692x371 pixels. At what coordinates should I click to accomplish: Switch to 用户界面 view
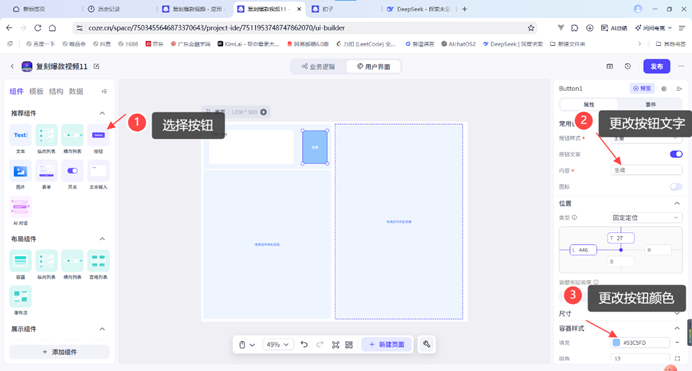[373, 67]
